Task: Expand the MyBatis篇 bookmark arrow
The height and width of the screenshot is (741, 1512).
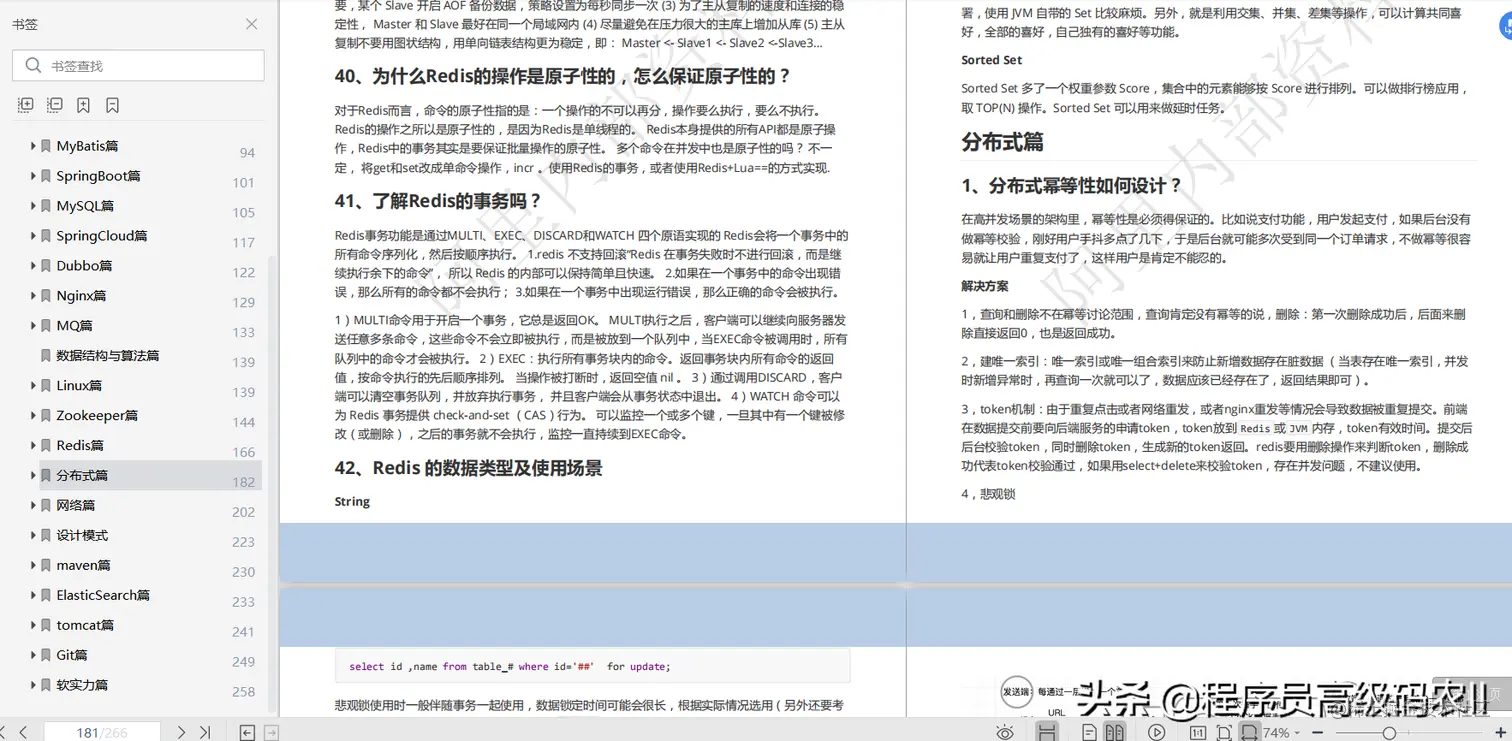Action: point(33,146)
